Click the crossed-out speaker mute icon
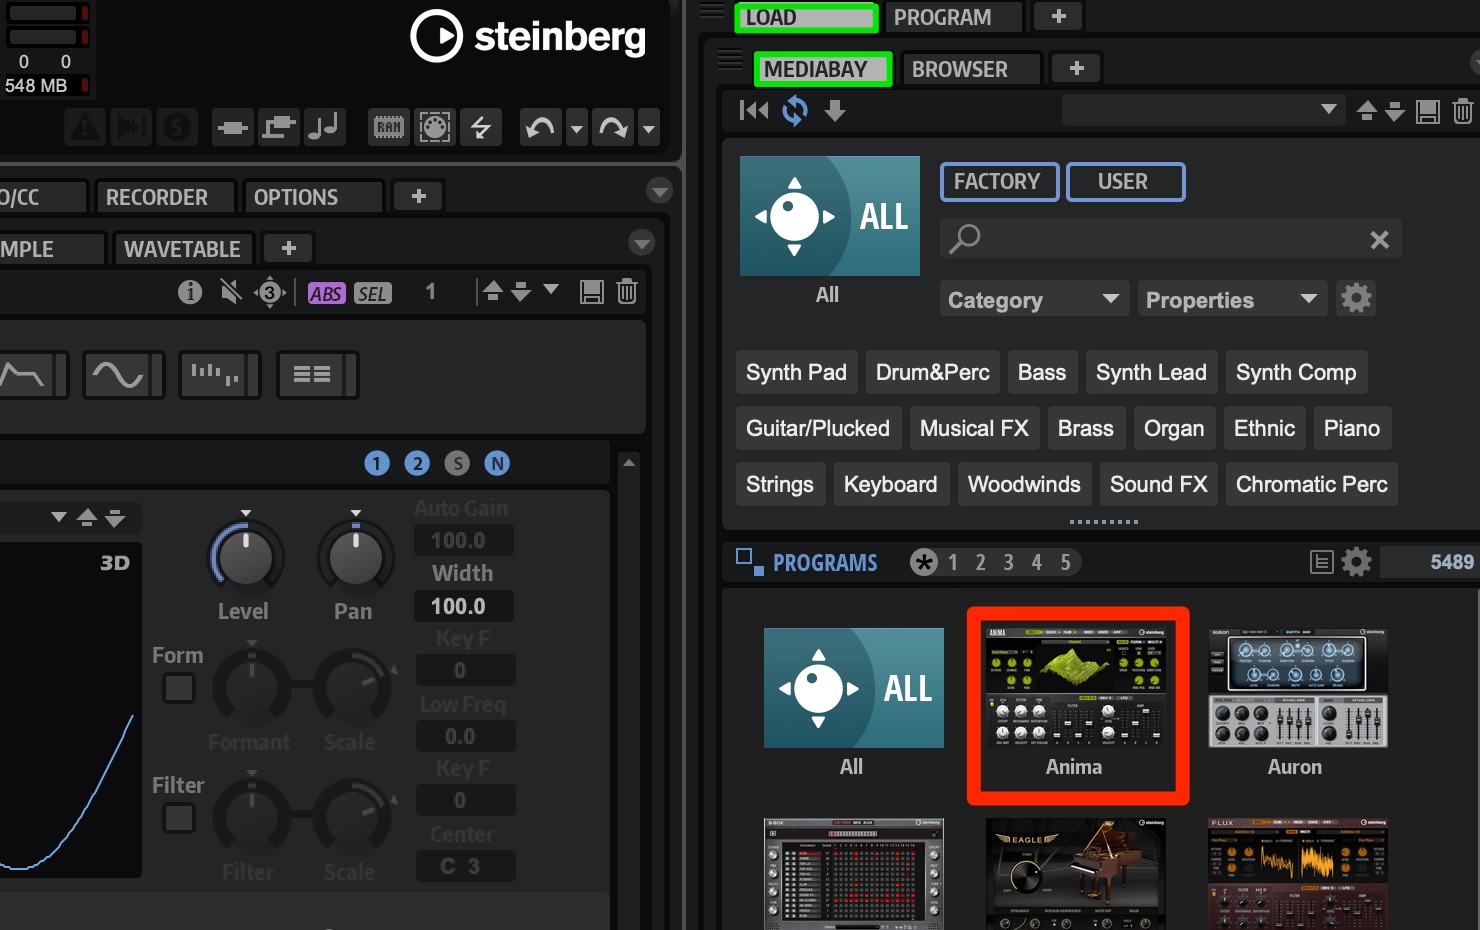Viewport: 1480px width, 930px height. click(x=231, y=291)
